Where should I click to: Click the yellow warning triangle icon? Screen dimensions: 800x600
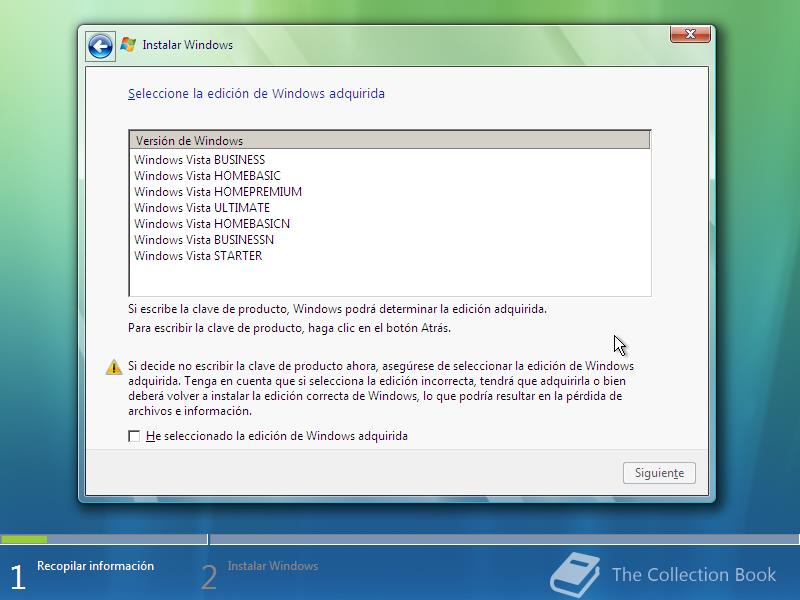114,367
